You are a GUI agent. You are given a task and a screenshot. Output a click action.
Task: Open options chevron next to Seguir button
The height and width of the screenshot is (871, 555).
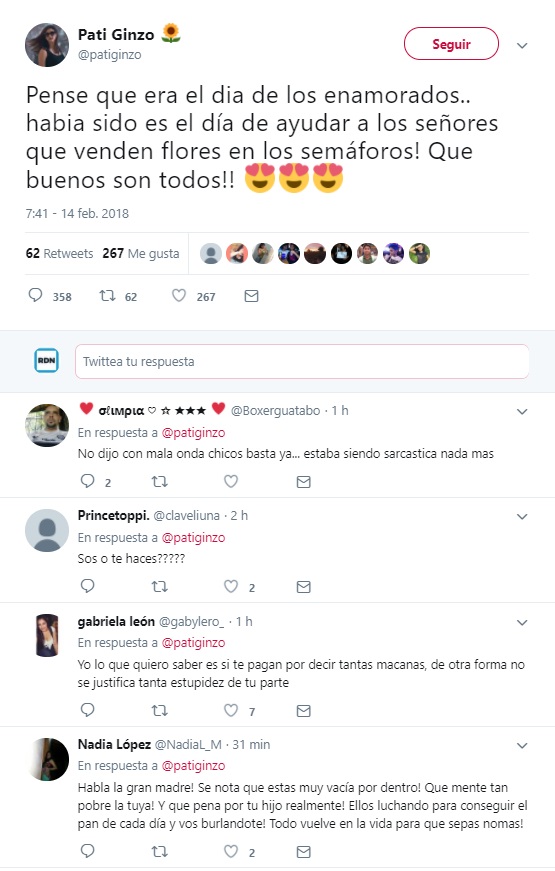[522, 45]
